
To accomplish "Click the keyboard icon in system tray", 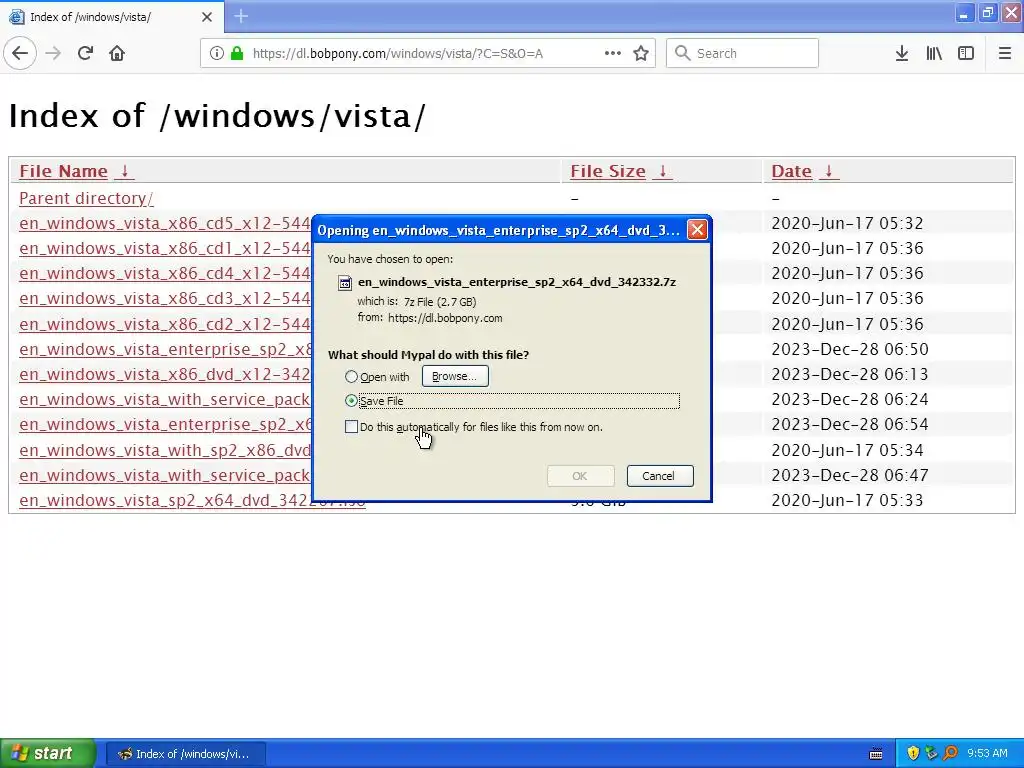I will 876,754.
